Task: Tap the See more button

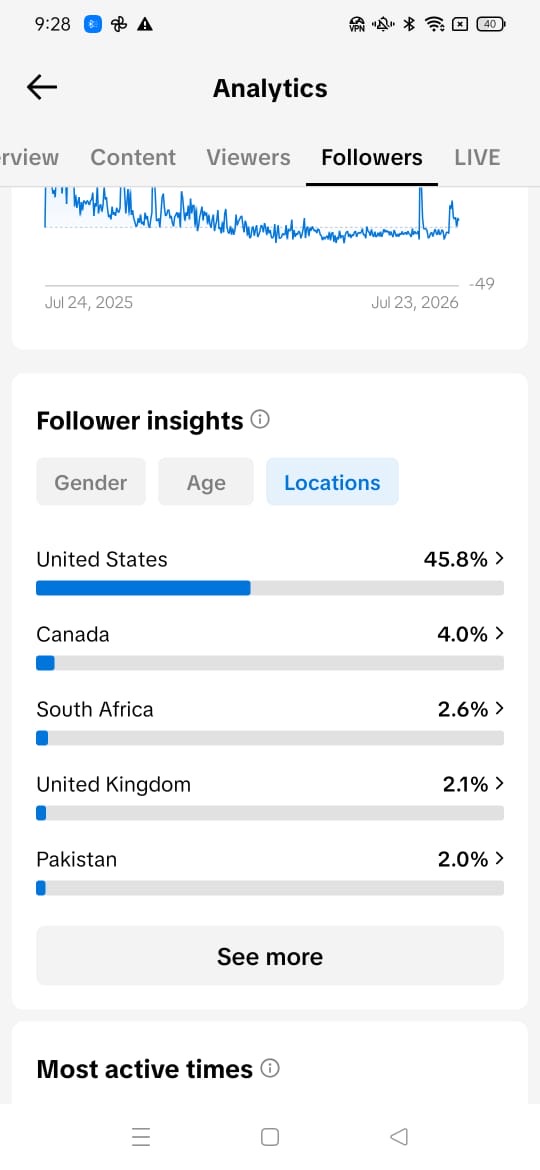Action: pyautogui.click(x=270, y=956)
